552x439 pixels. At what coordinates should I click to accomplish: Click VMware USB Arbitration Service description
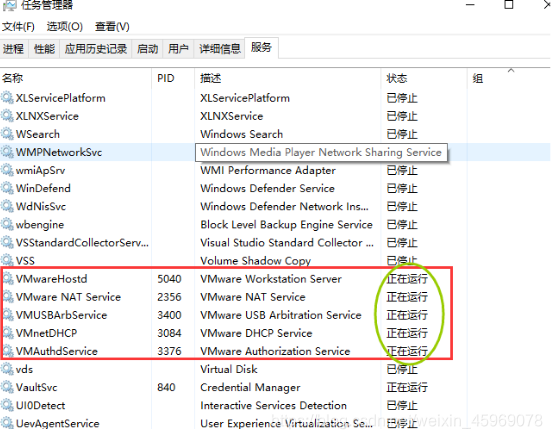click(281, 315)
